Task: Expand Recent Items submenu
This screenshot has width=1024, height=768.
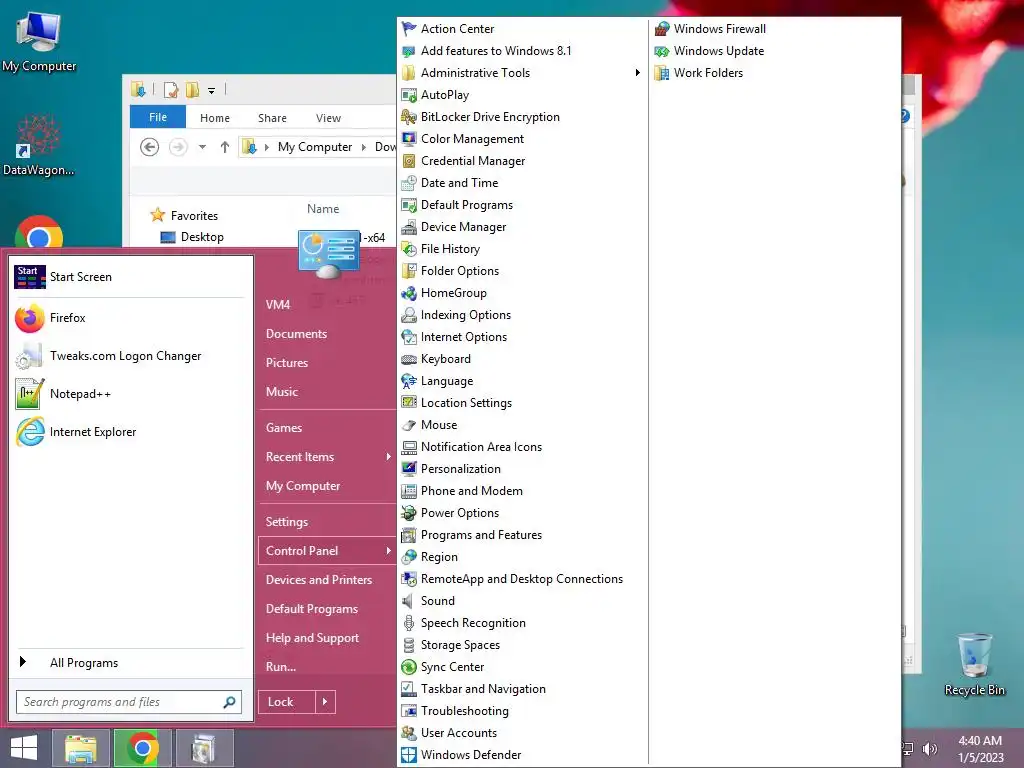Action: tap(388, 456)
